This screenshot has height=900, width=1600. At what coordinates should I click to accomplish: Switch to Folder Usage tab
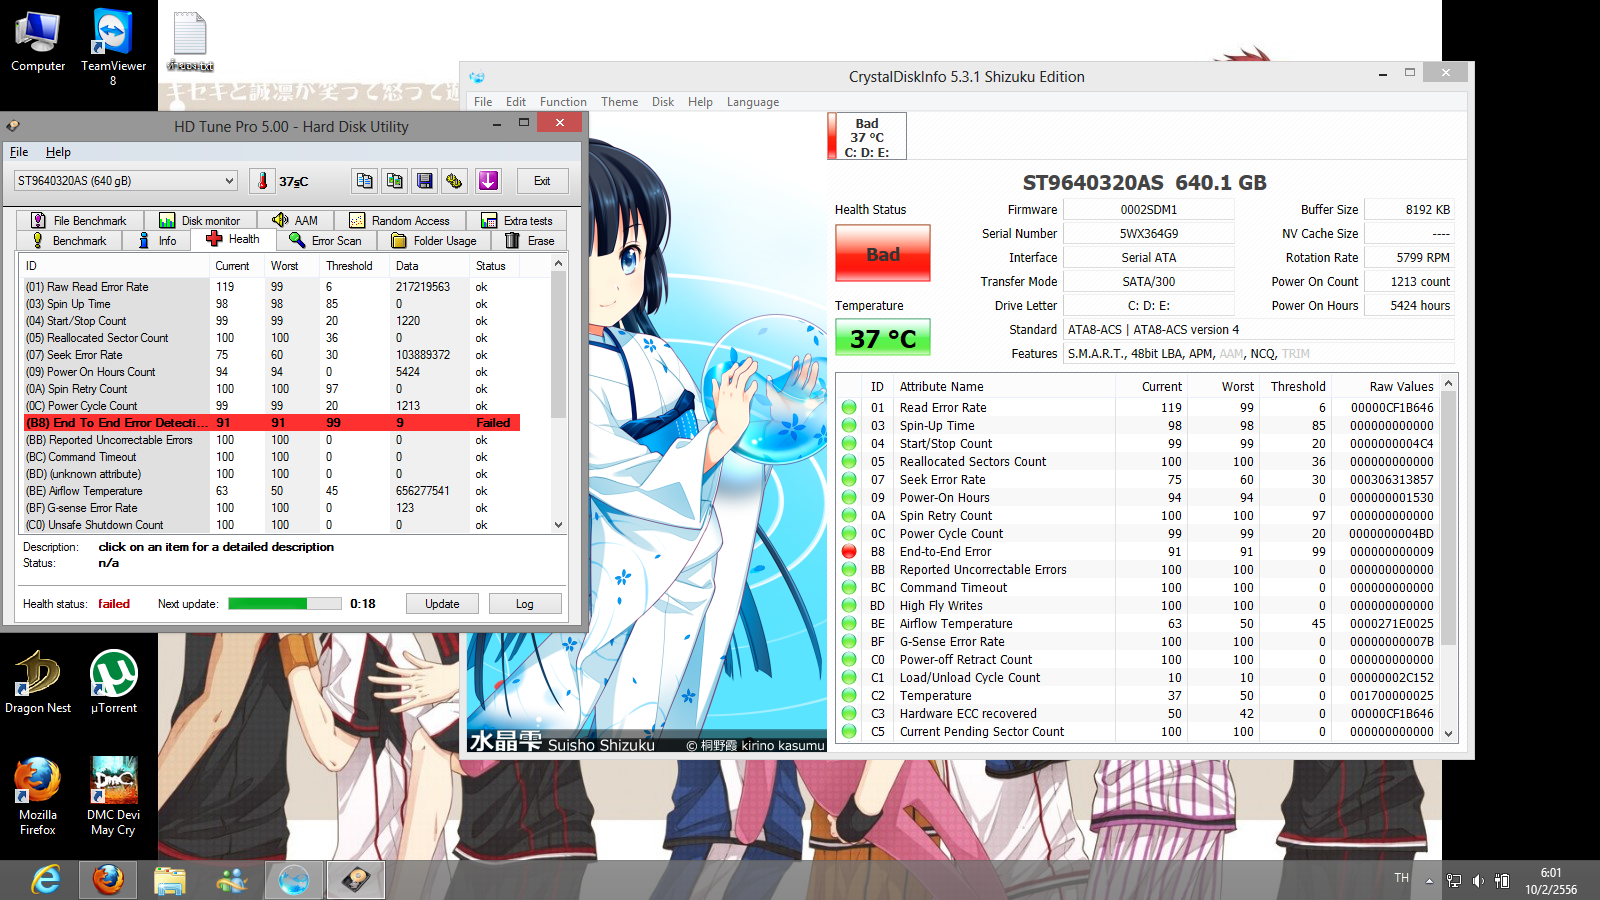coord(434,241)
